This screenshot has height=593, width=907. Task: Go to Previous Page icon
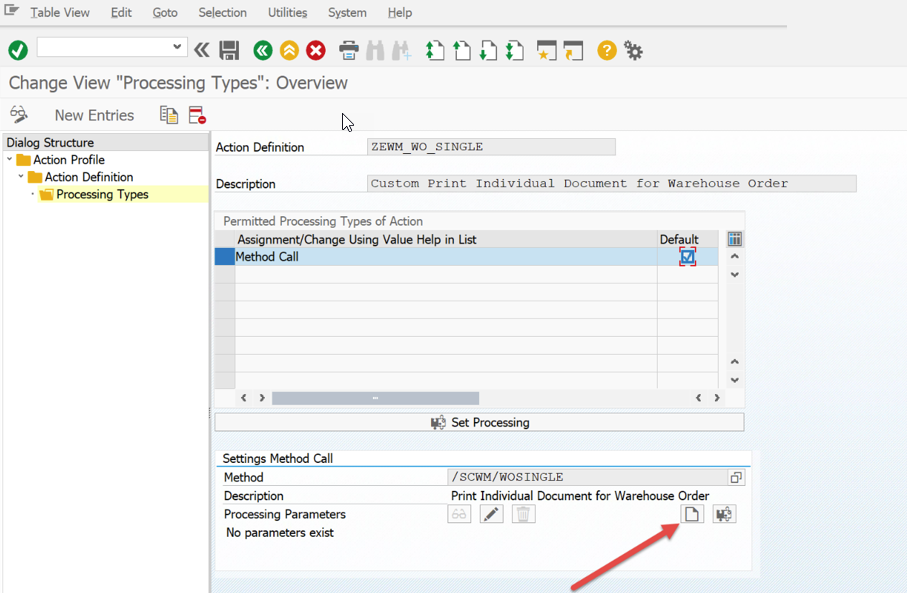tap(462, 50)
